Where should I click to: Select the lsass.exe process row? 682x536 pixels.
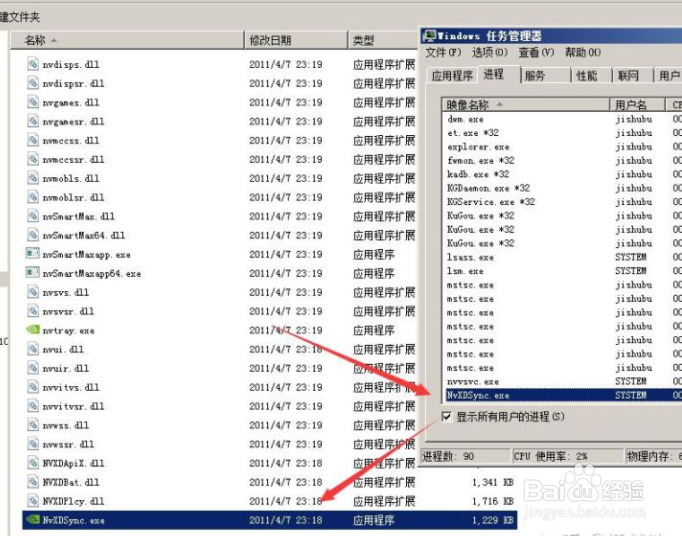(x=562, y=257)
